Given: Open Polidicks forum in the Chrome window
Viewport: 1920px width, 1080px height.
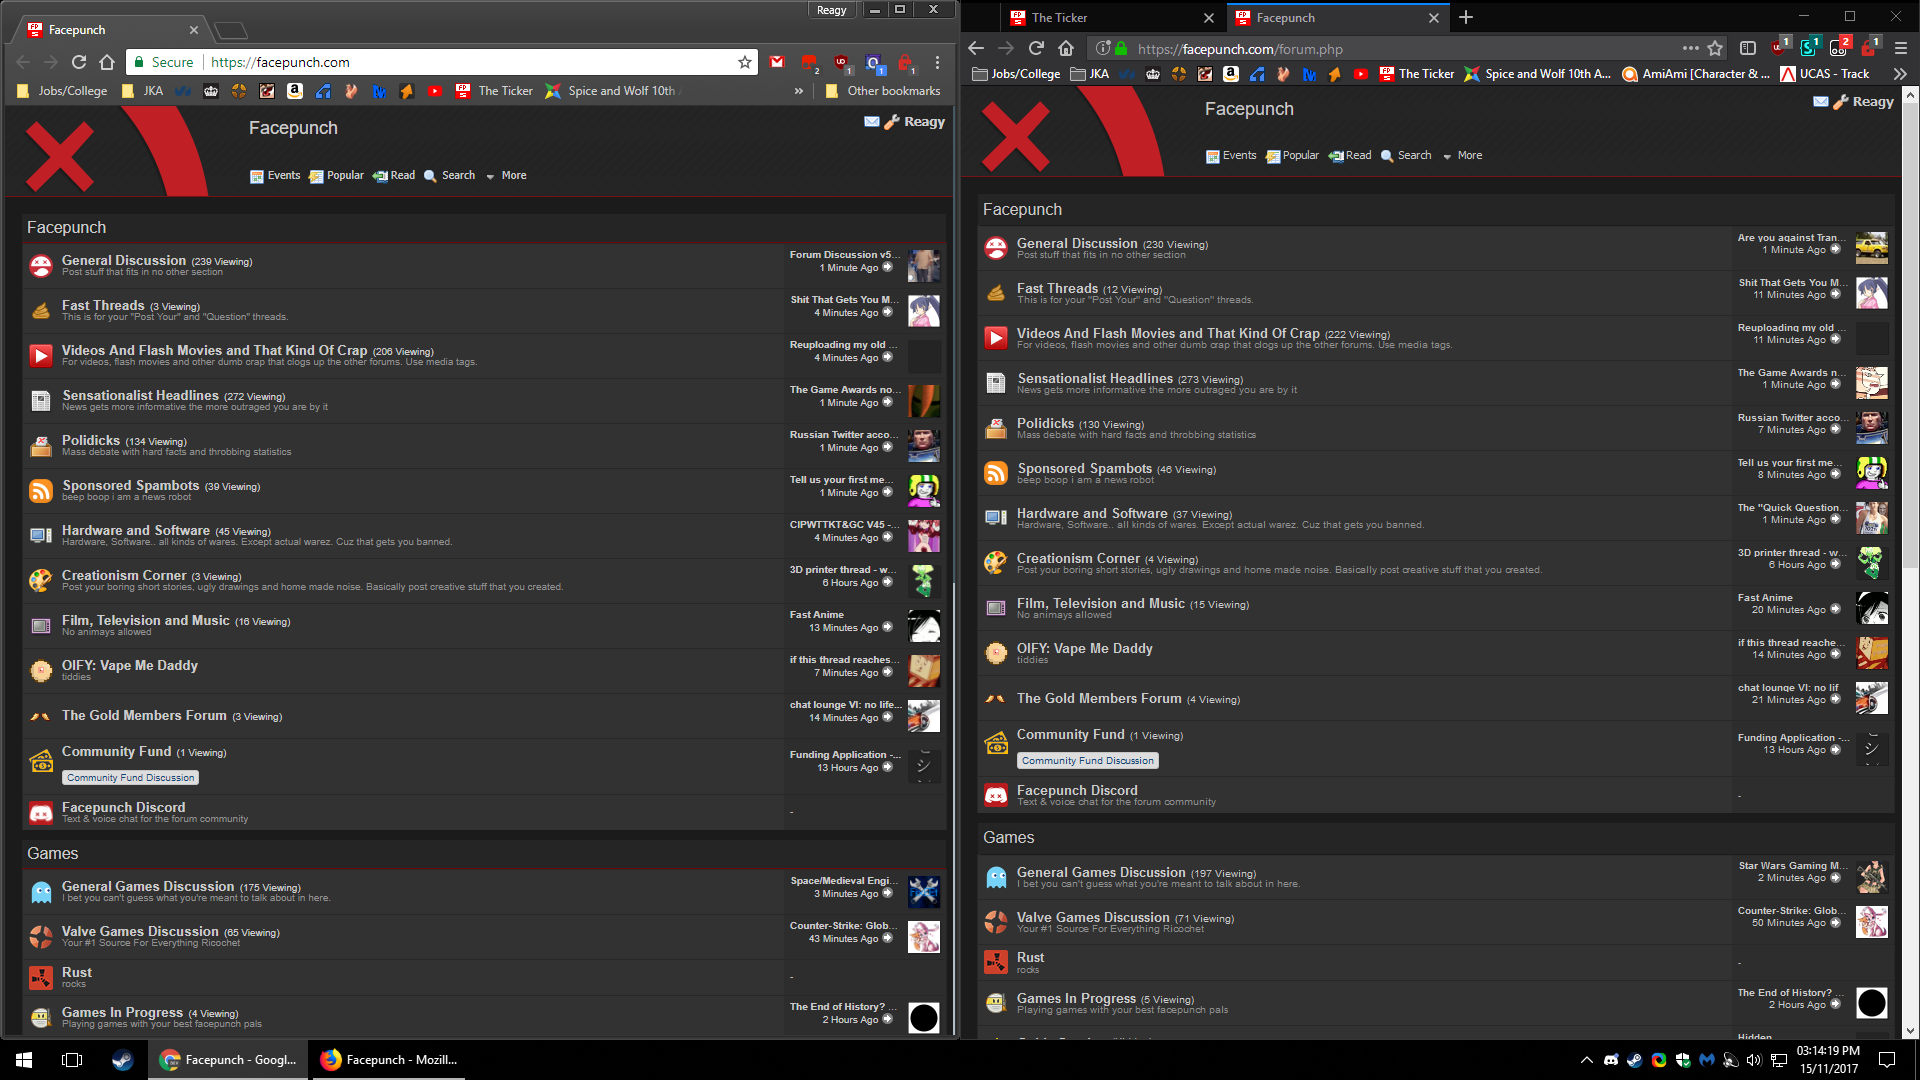Looking at the screenshot, I should [91, 440].
